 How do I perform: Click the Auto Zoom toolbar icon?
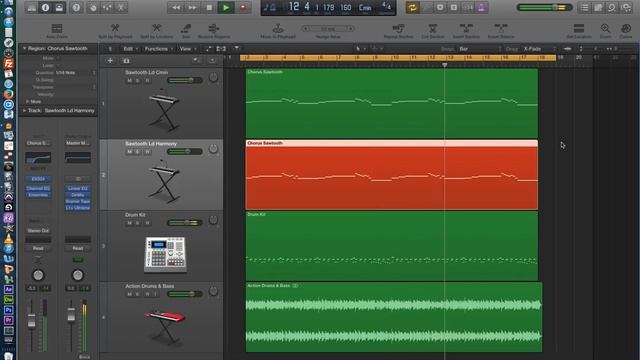click(57, 31)
